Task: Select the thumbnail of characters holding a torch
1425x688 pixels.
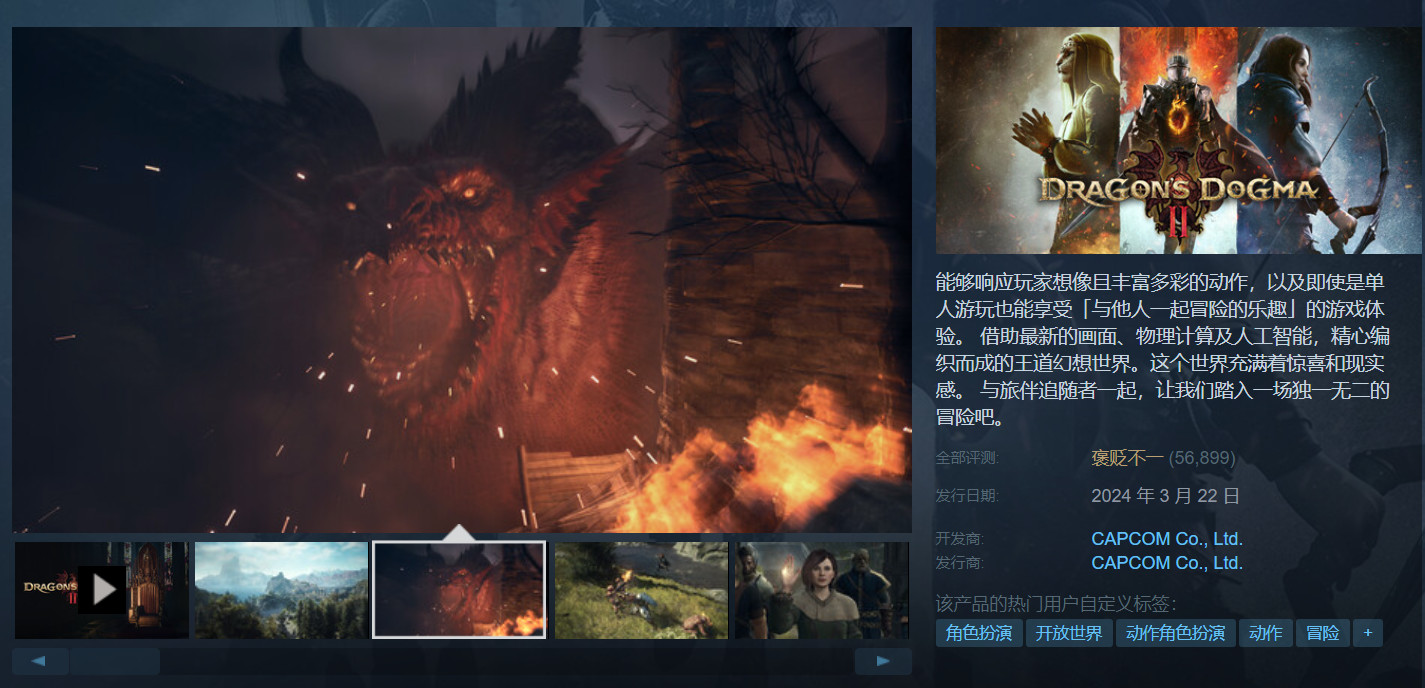Action: [x=821, y=590]
